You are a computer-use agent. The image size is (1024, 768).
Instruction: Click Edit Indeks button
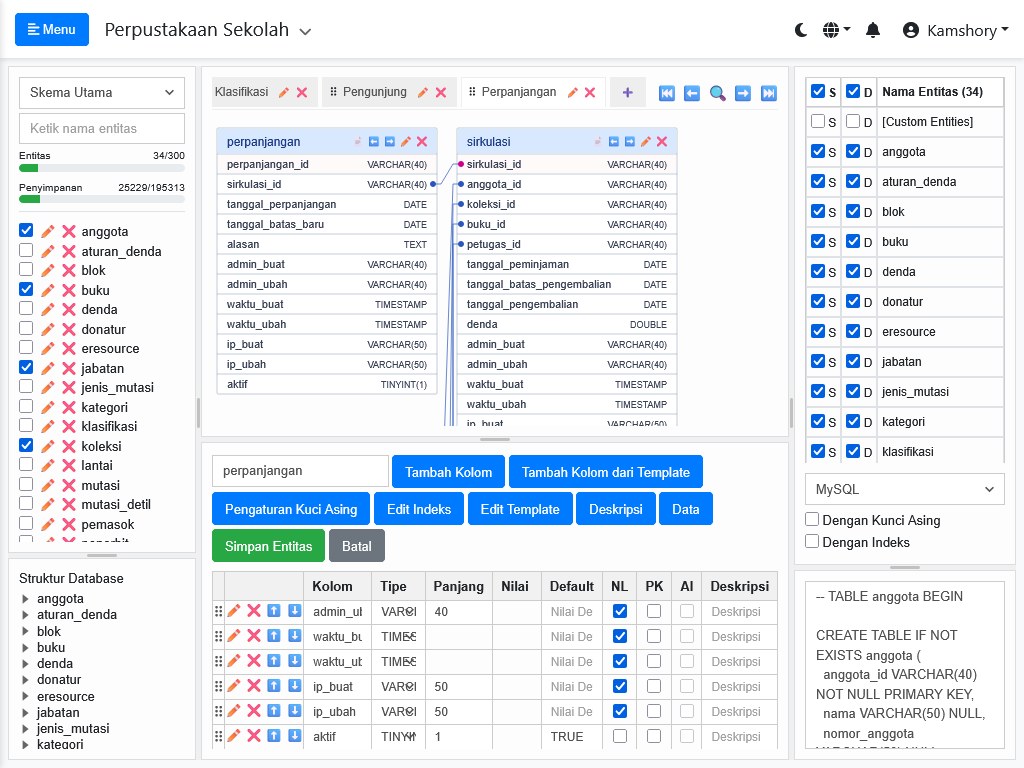coord(419,509)
